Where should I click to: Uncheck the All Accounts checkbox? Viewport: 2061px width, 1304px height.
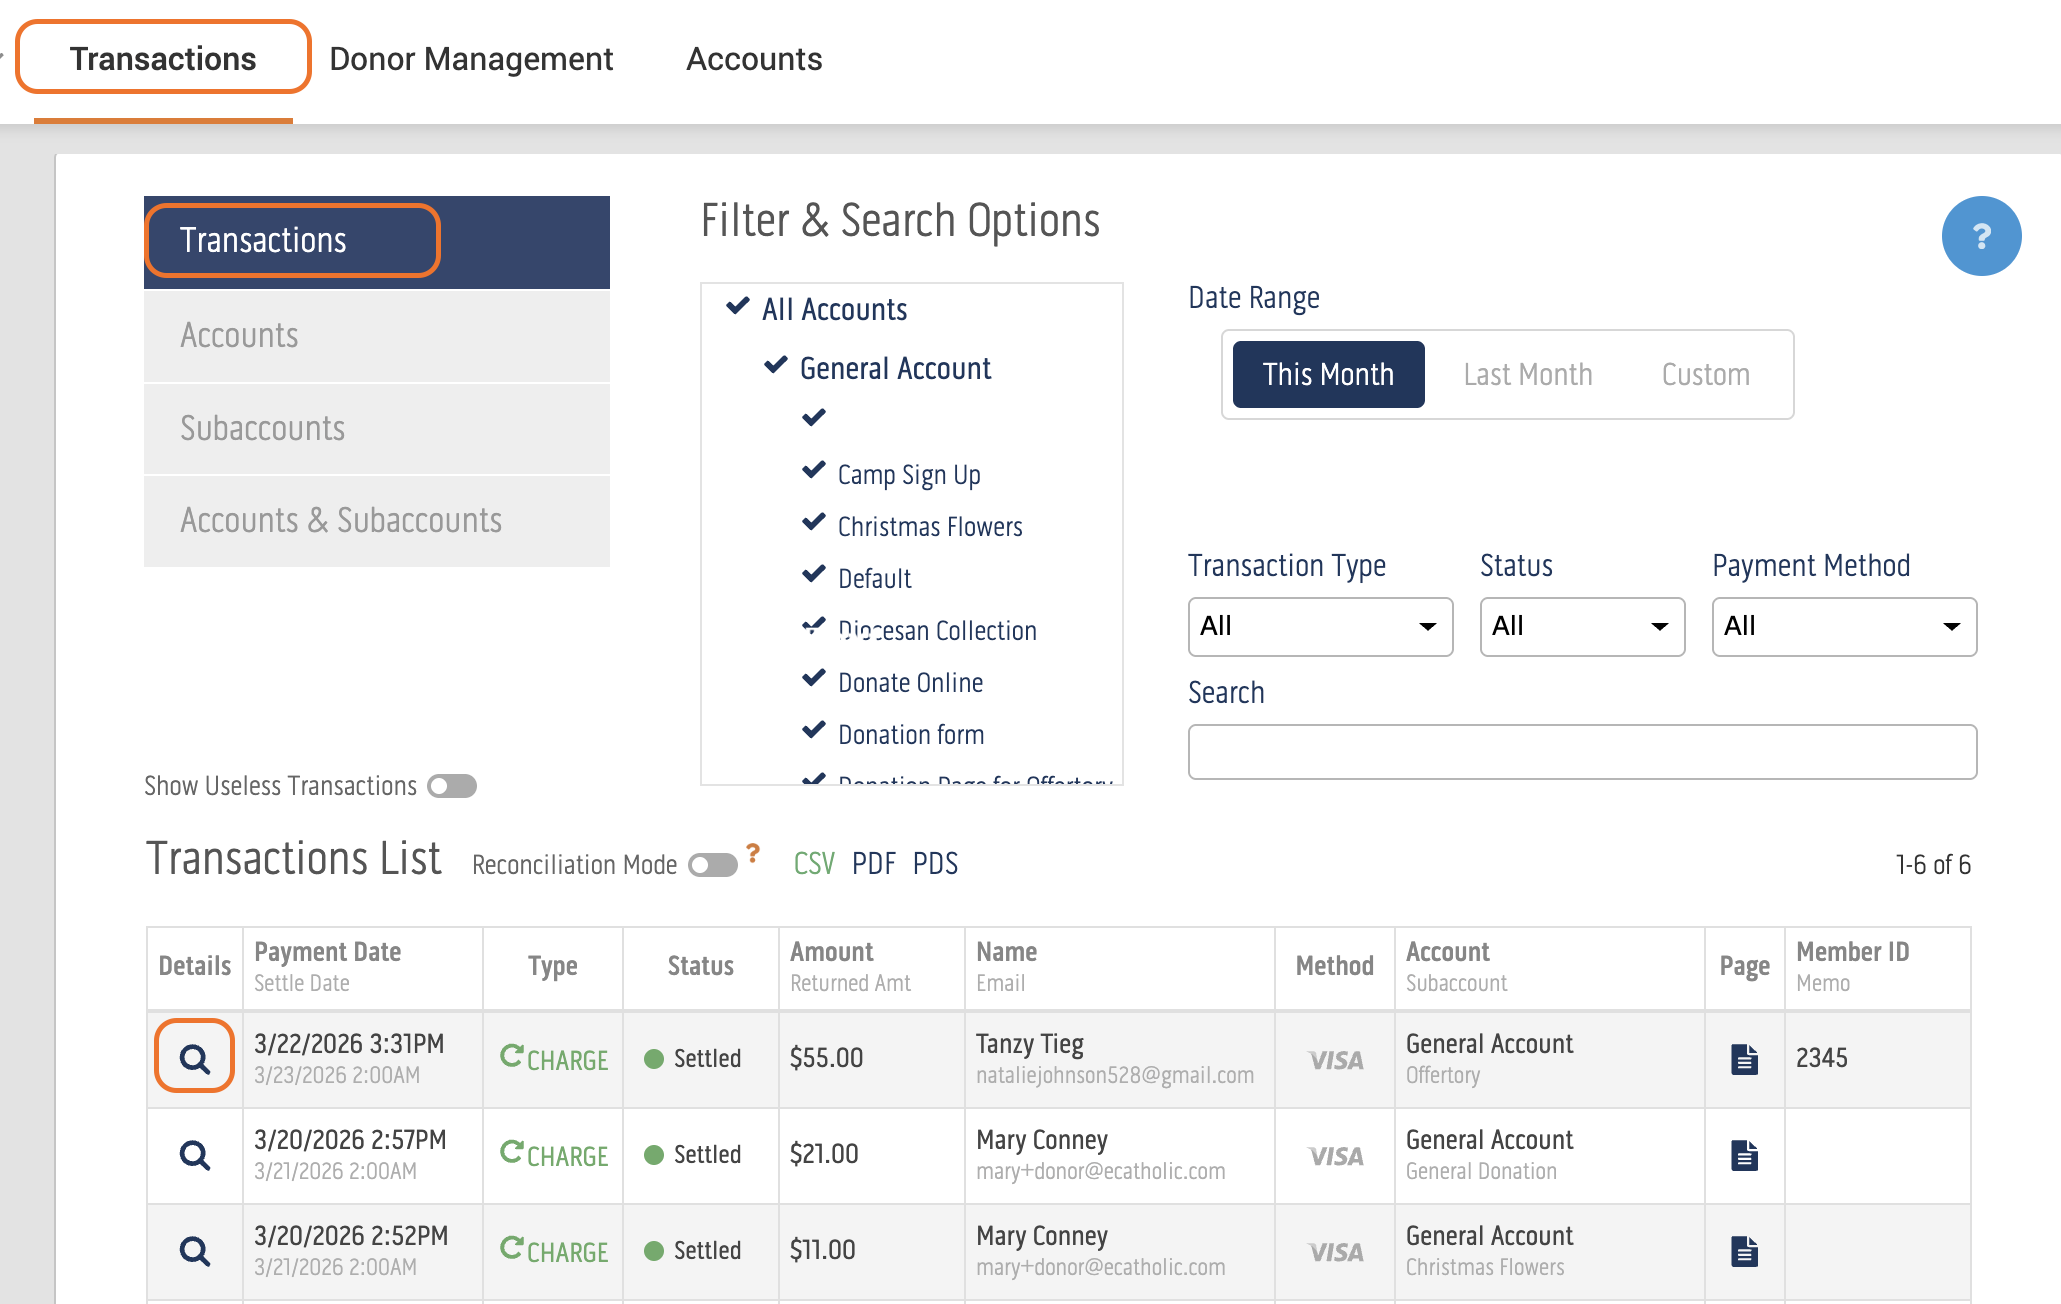738,306
